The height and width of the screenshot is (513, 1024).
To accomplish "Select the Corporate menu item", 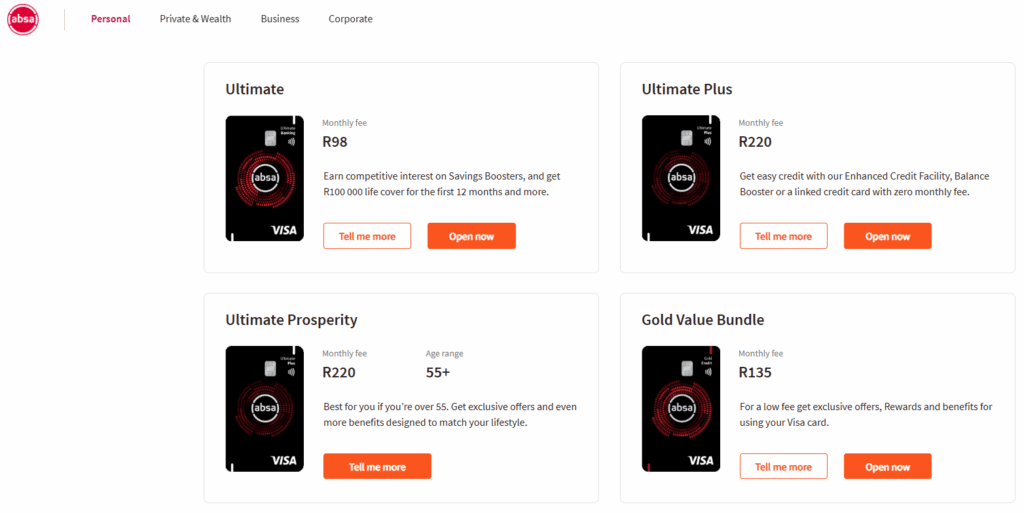I will 350,19.
